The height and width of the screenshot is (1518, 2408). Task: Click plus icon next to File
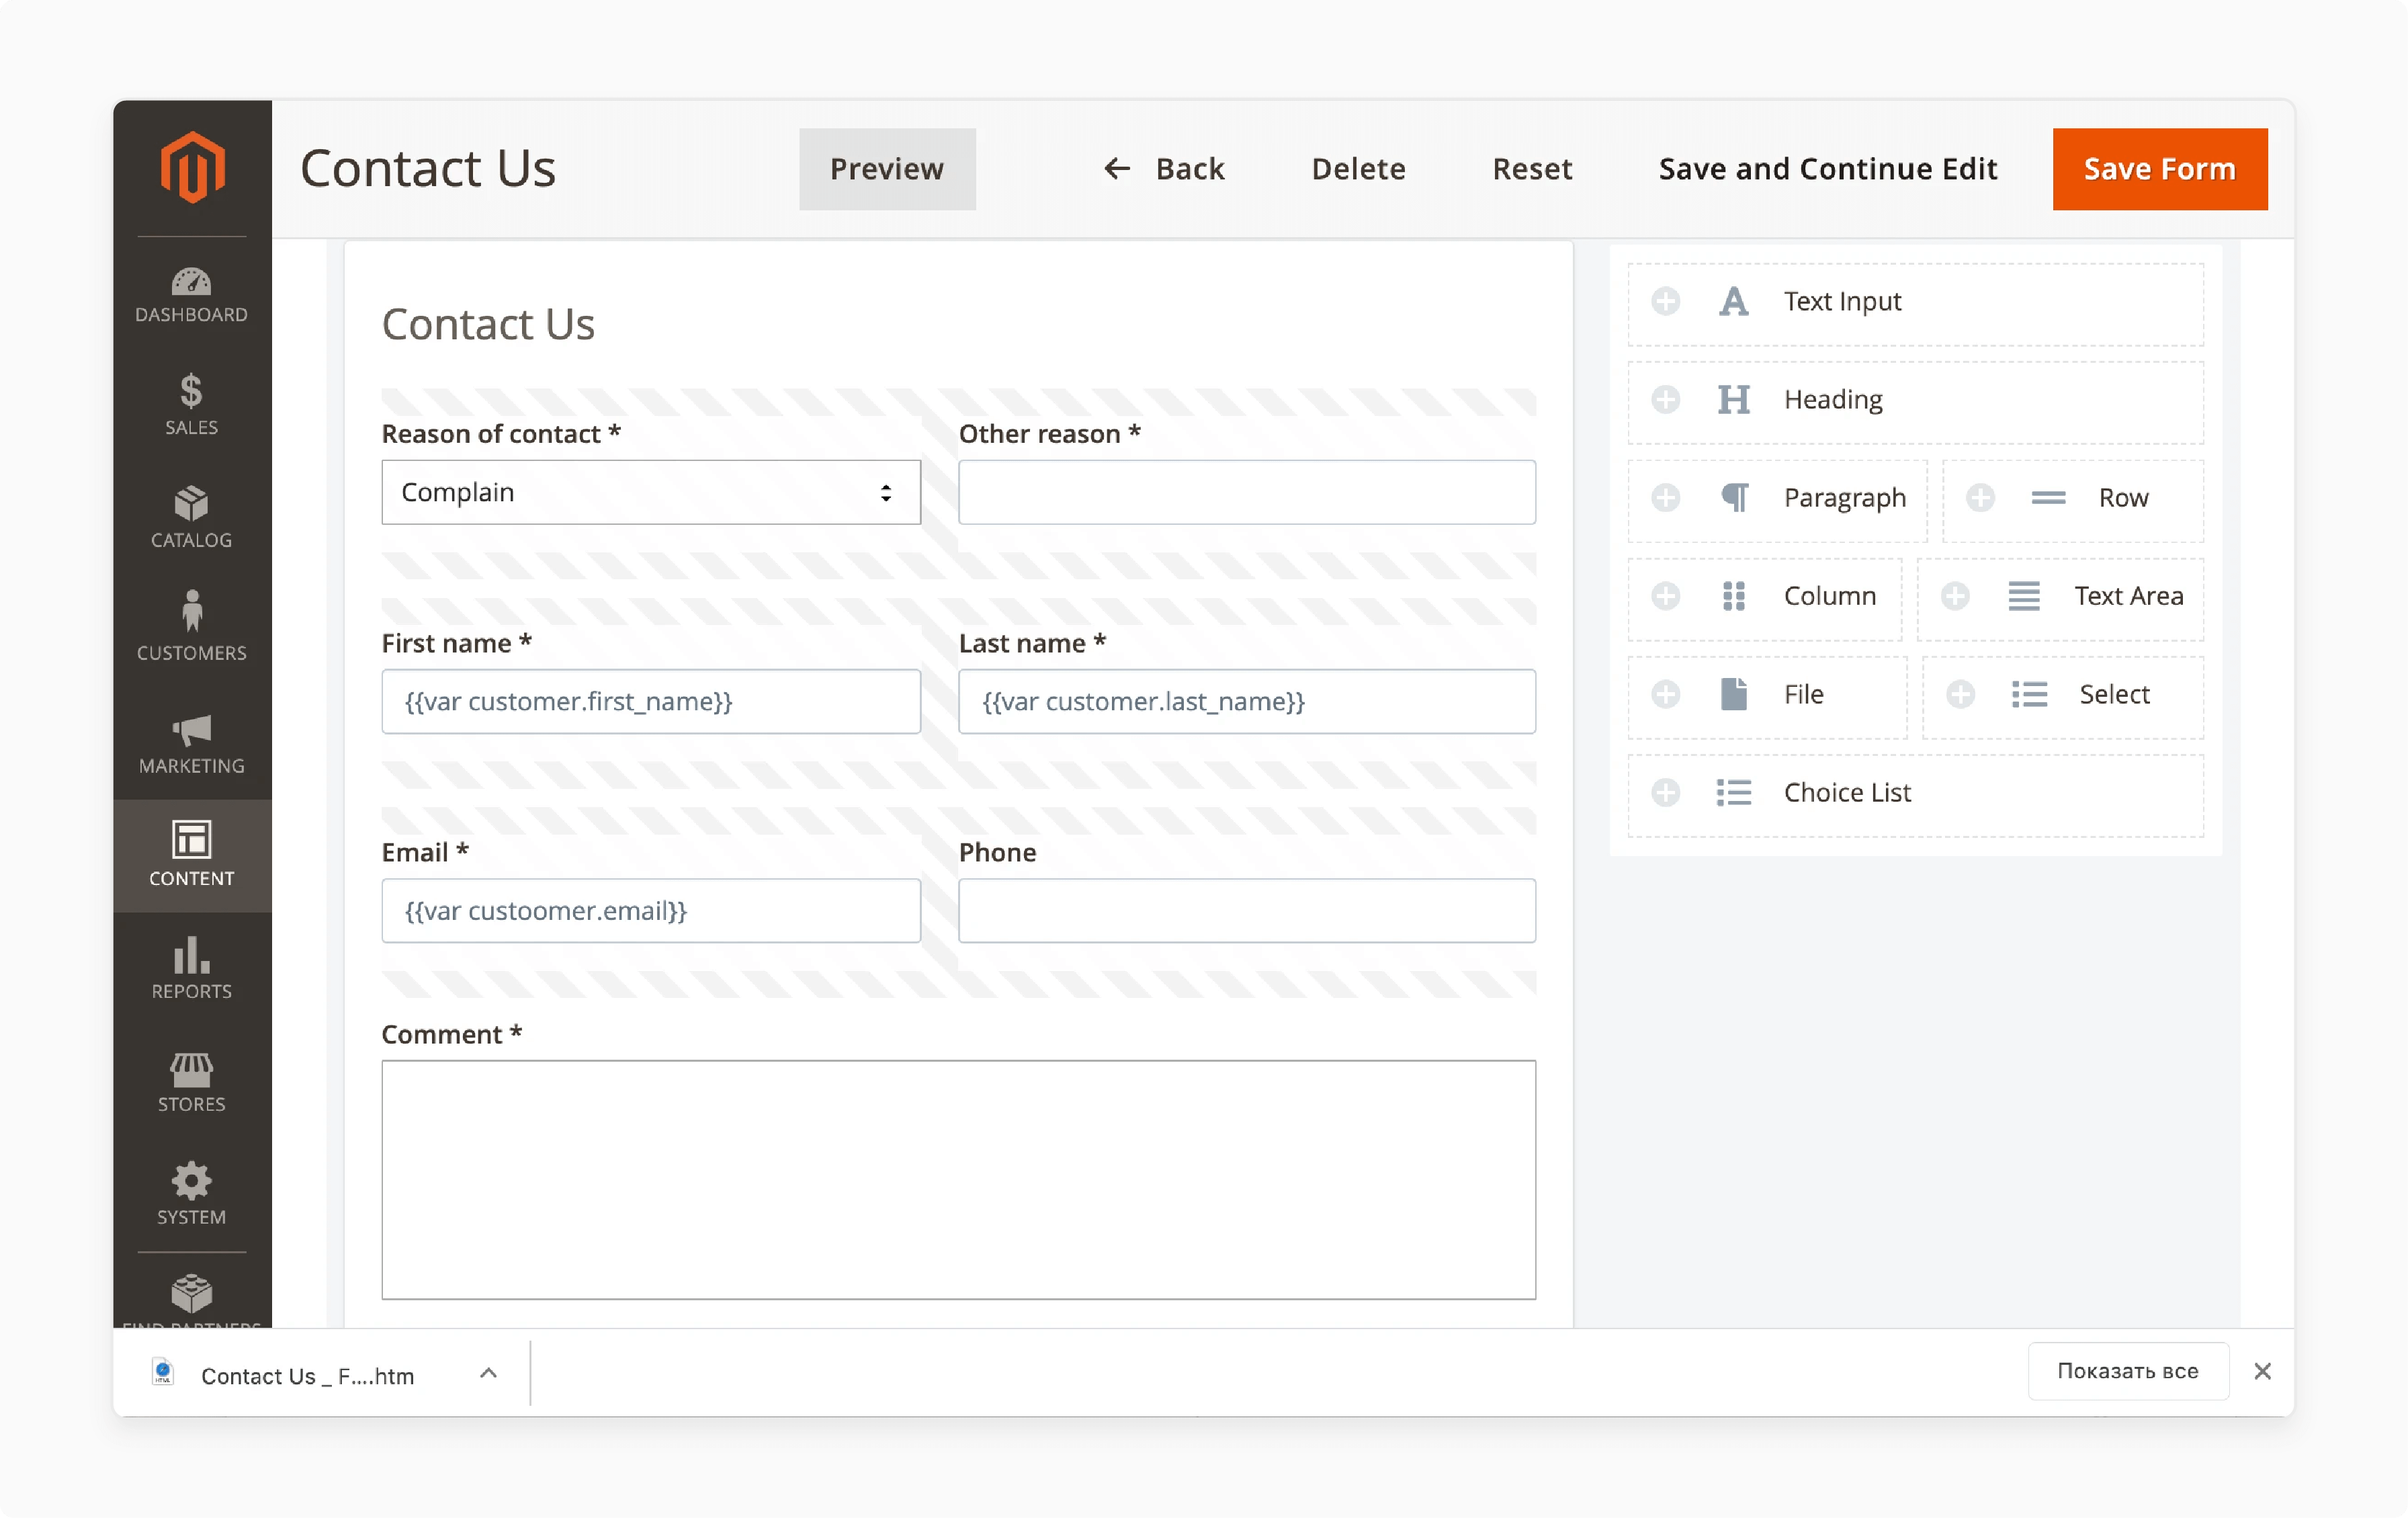point(1665,694)
